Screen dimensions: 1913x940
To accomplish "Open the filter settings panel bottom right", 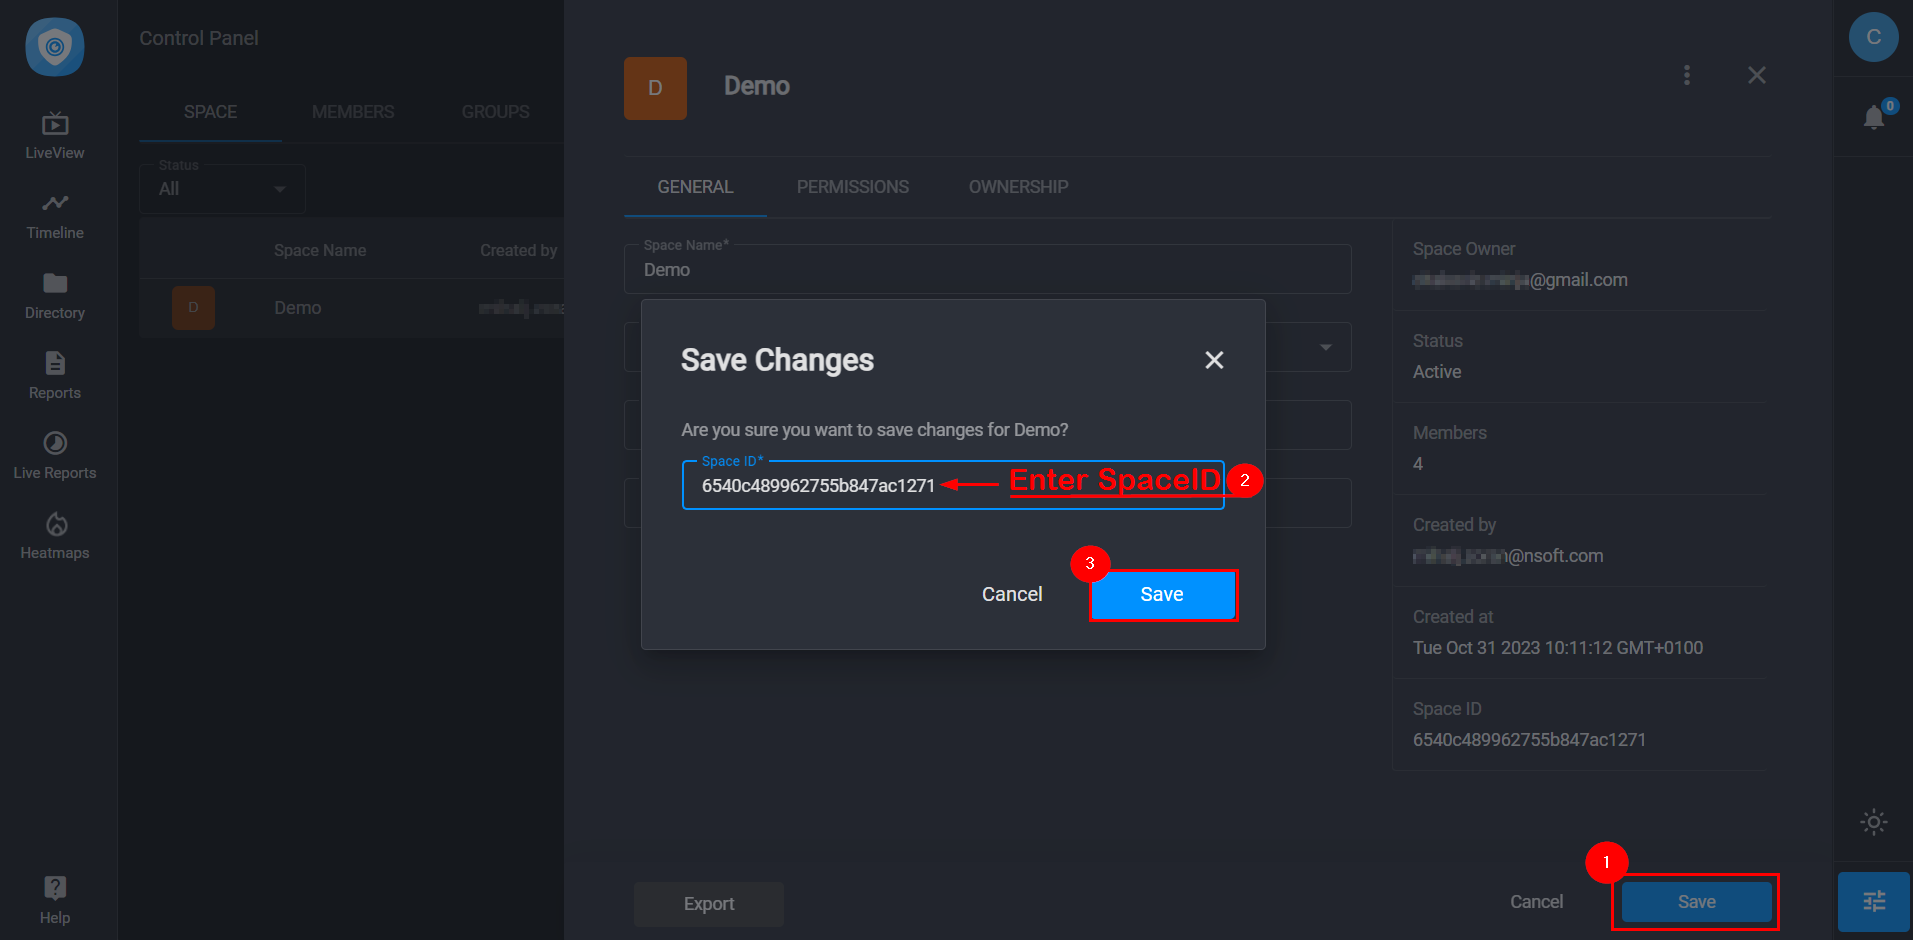I will tap(1872, 901).
